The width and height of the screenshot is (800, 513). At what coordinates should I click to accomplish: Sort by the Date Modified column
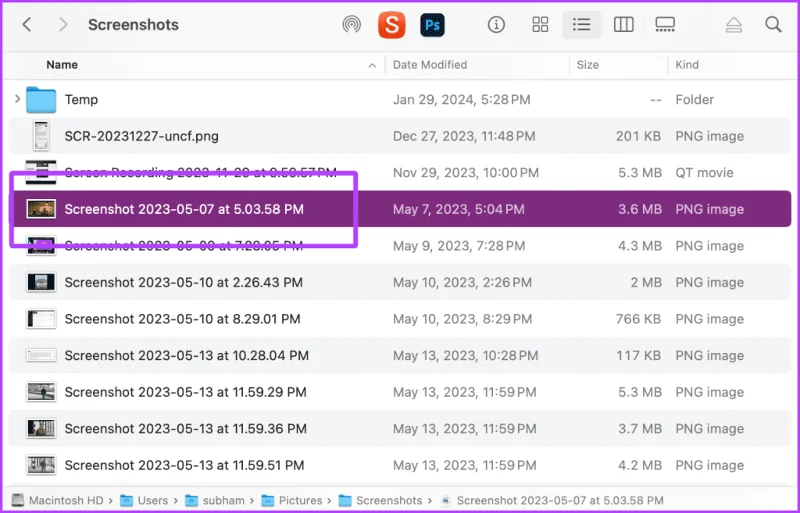(x=430, y=65)
